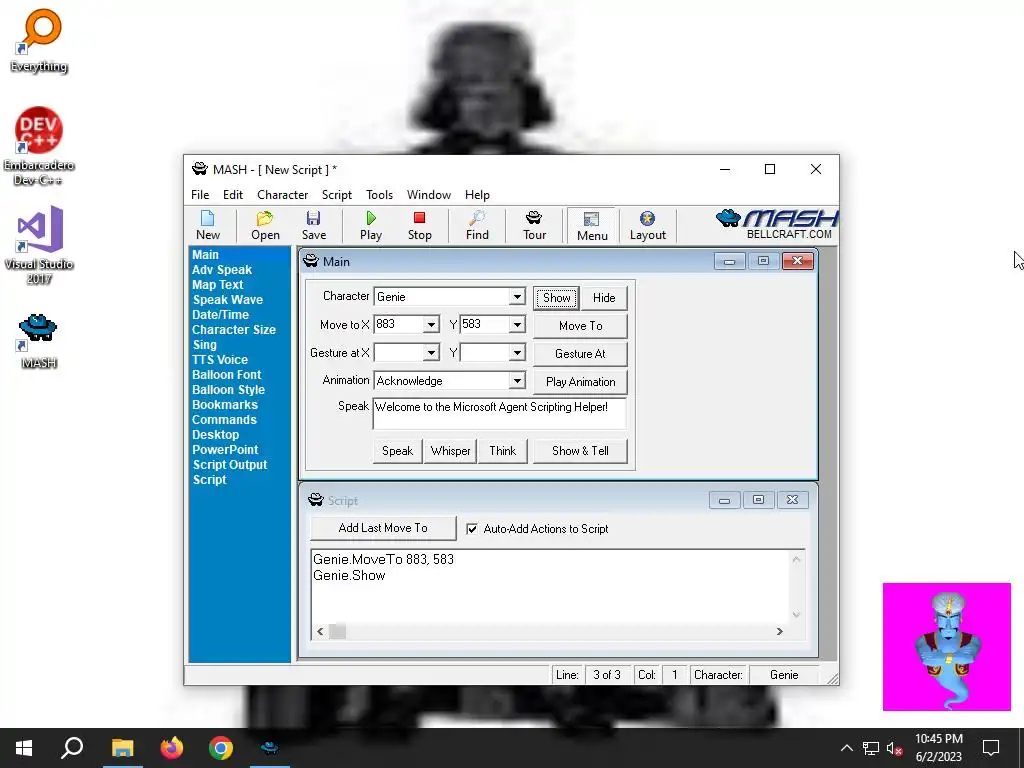Screen dimensions: 1024x768
Task: Click the MASH Bellcraft.com logo
Action: [776, 224]
